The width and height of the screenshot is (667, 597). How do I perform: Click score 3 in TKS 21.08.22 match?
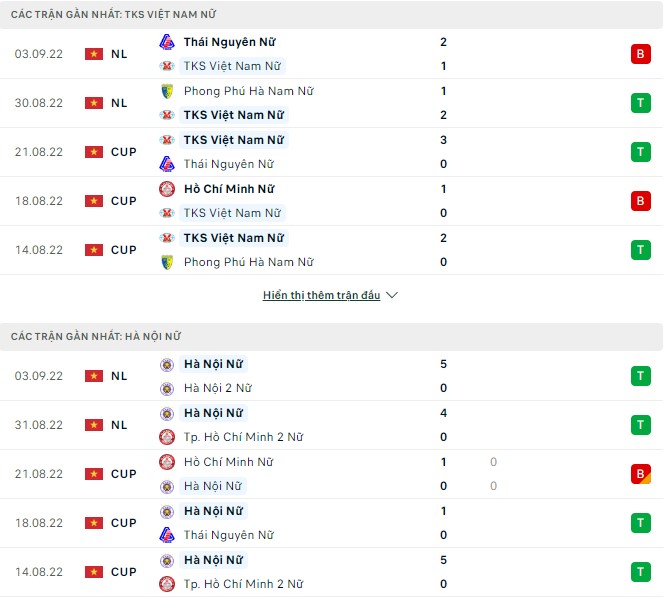pyautogui.click(x=443, y=140)
